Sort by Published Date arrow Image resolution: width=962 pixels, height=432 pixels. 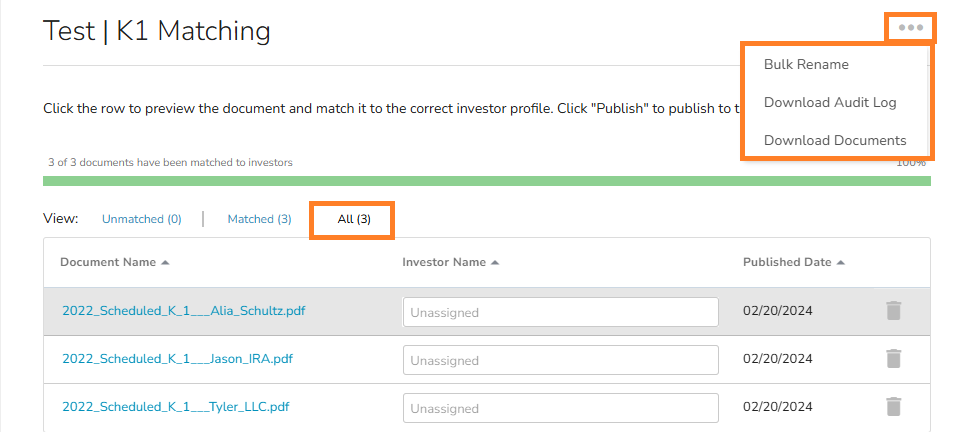click(x=841, y=263)
